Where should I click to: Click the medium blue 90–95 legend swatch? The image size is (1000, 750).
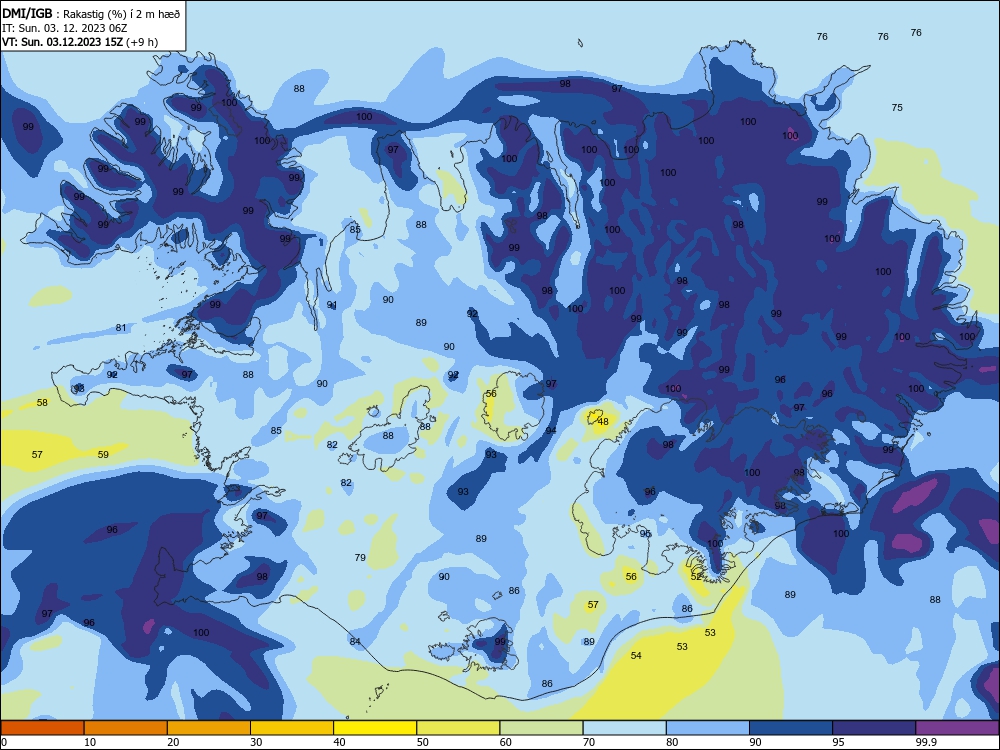[x=791, y=728]
